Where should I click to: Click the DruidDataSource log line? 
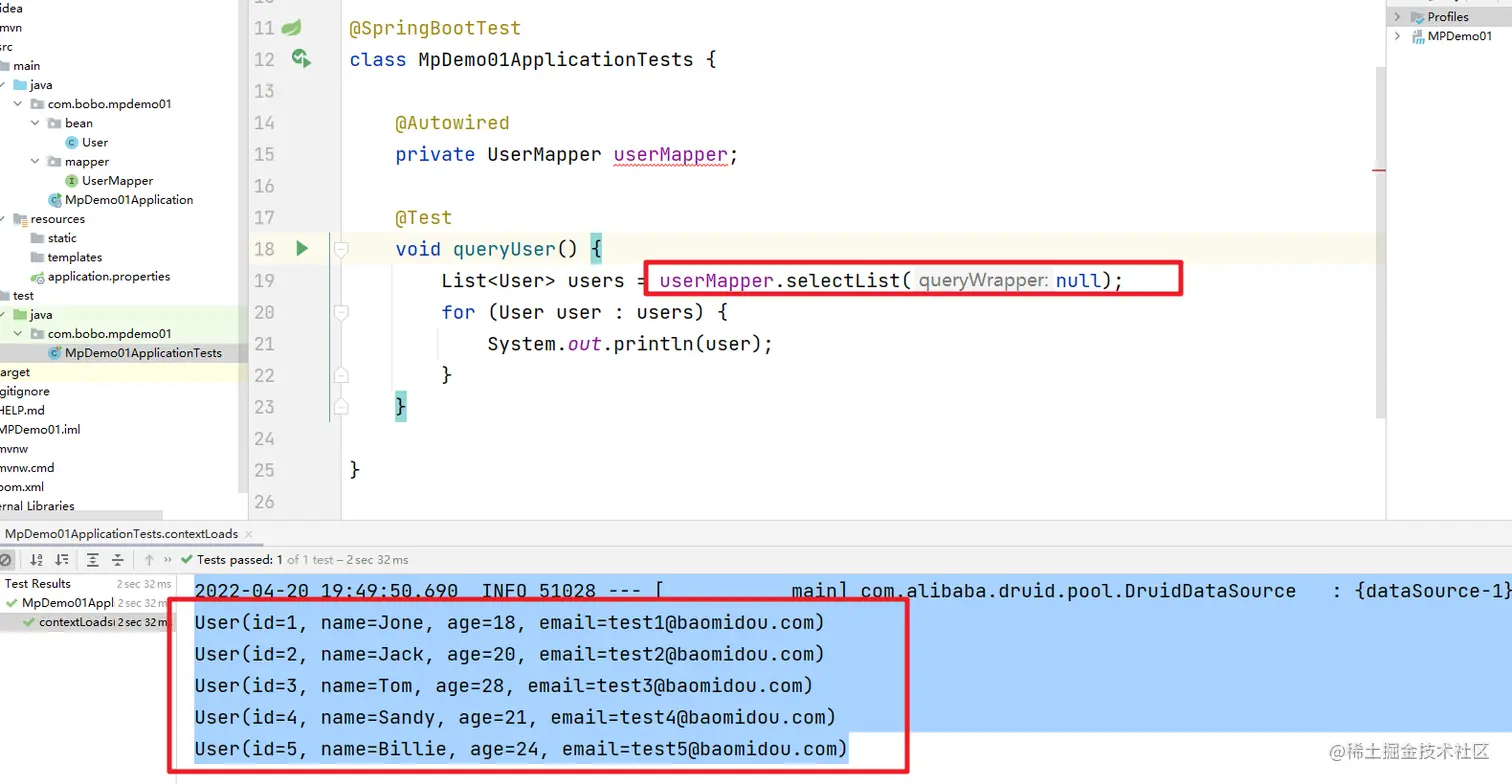[x=852, y=591]
